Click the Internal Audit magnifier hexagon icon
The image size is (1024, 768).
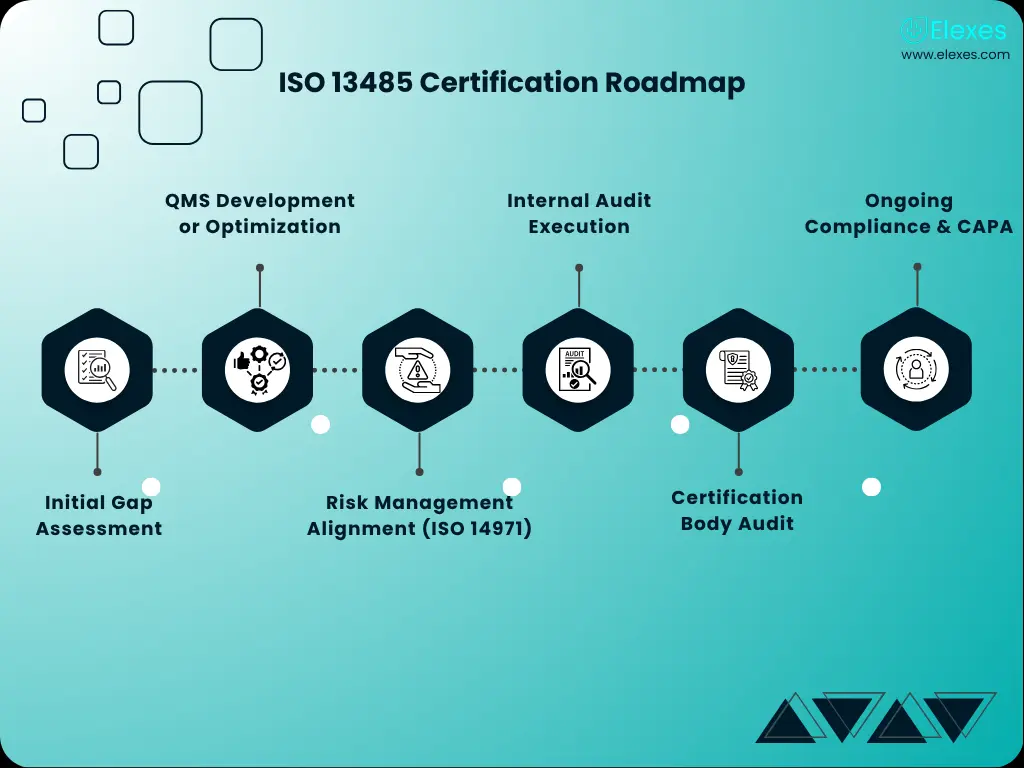tap(578, 370)
